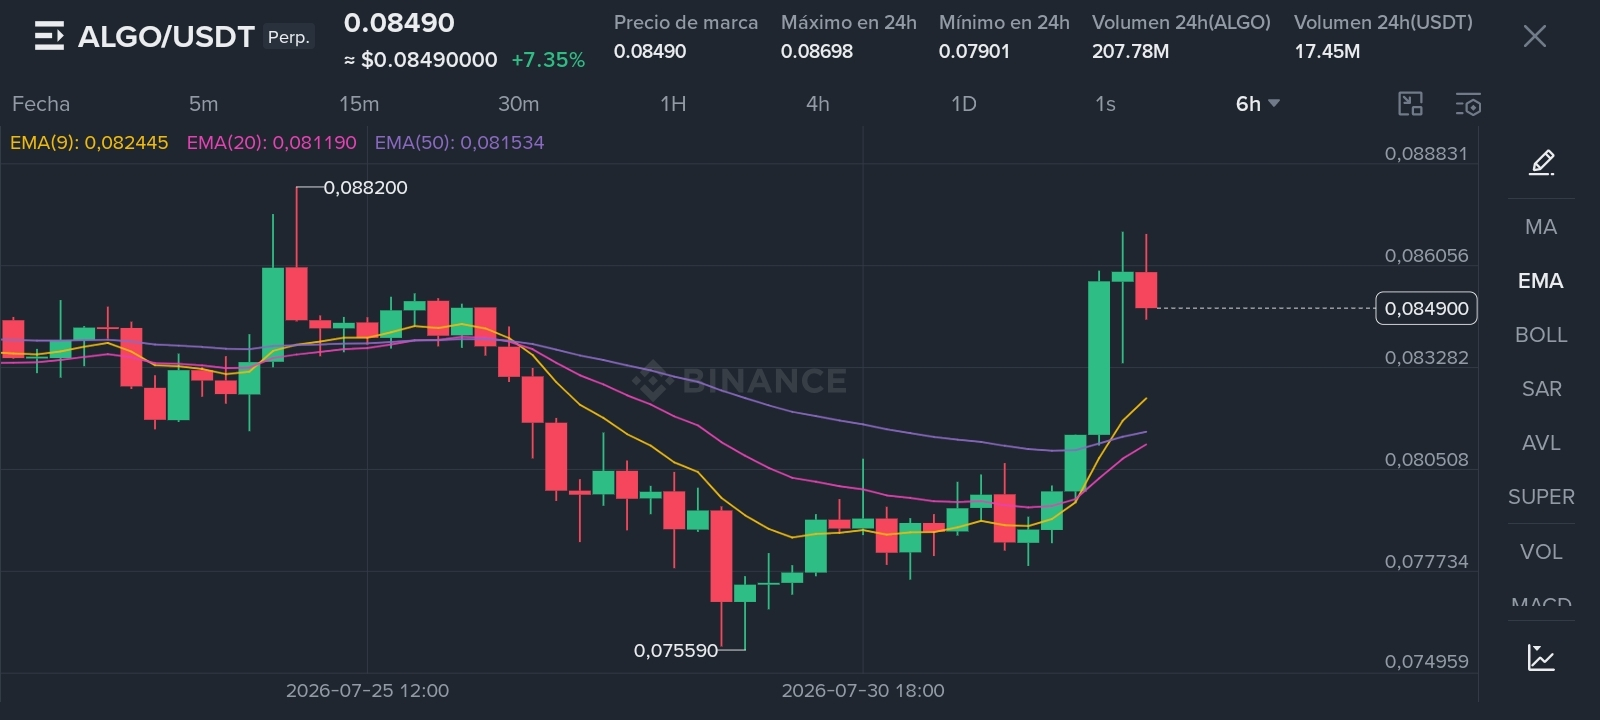Click the high price marker 0,088200
Screen dimensions: 1600x720
[366, 188]
